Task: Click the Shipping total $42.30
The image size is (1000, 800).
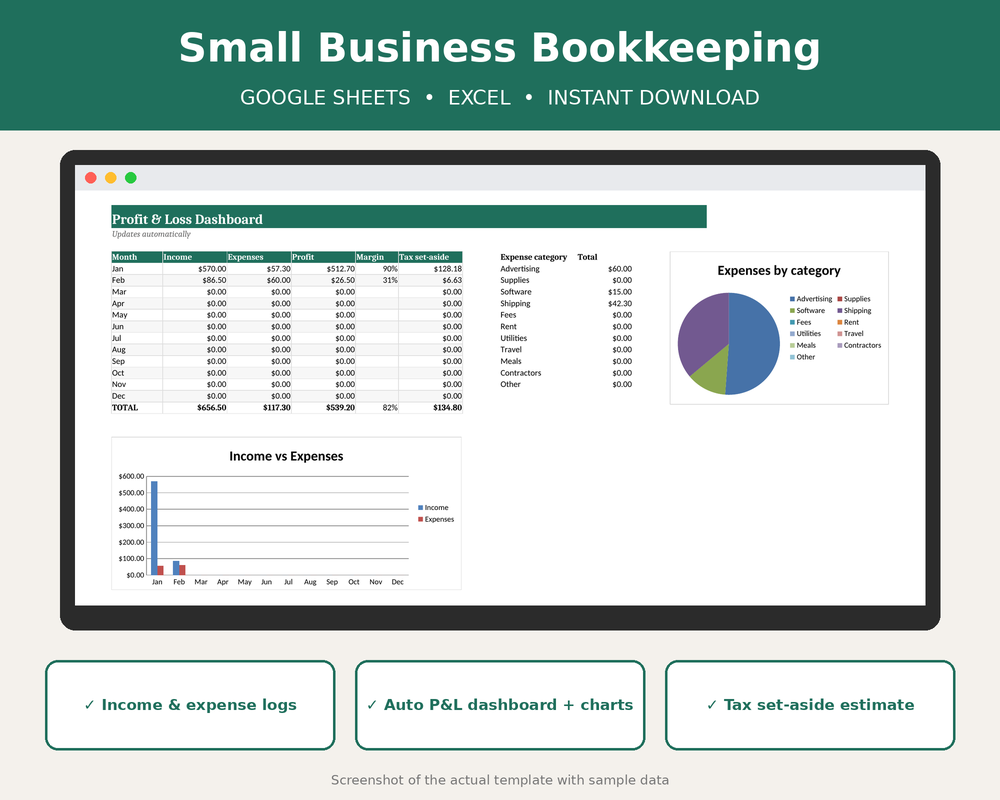Action: coord(620,304)
